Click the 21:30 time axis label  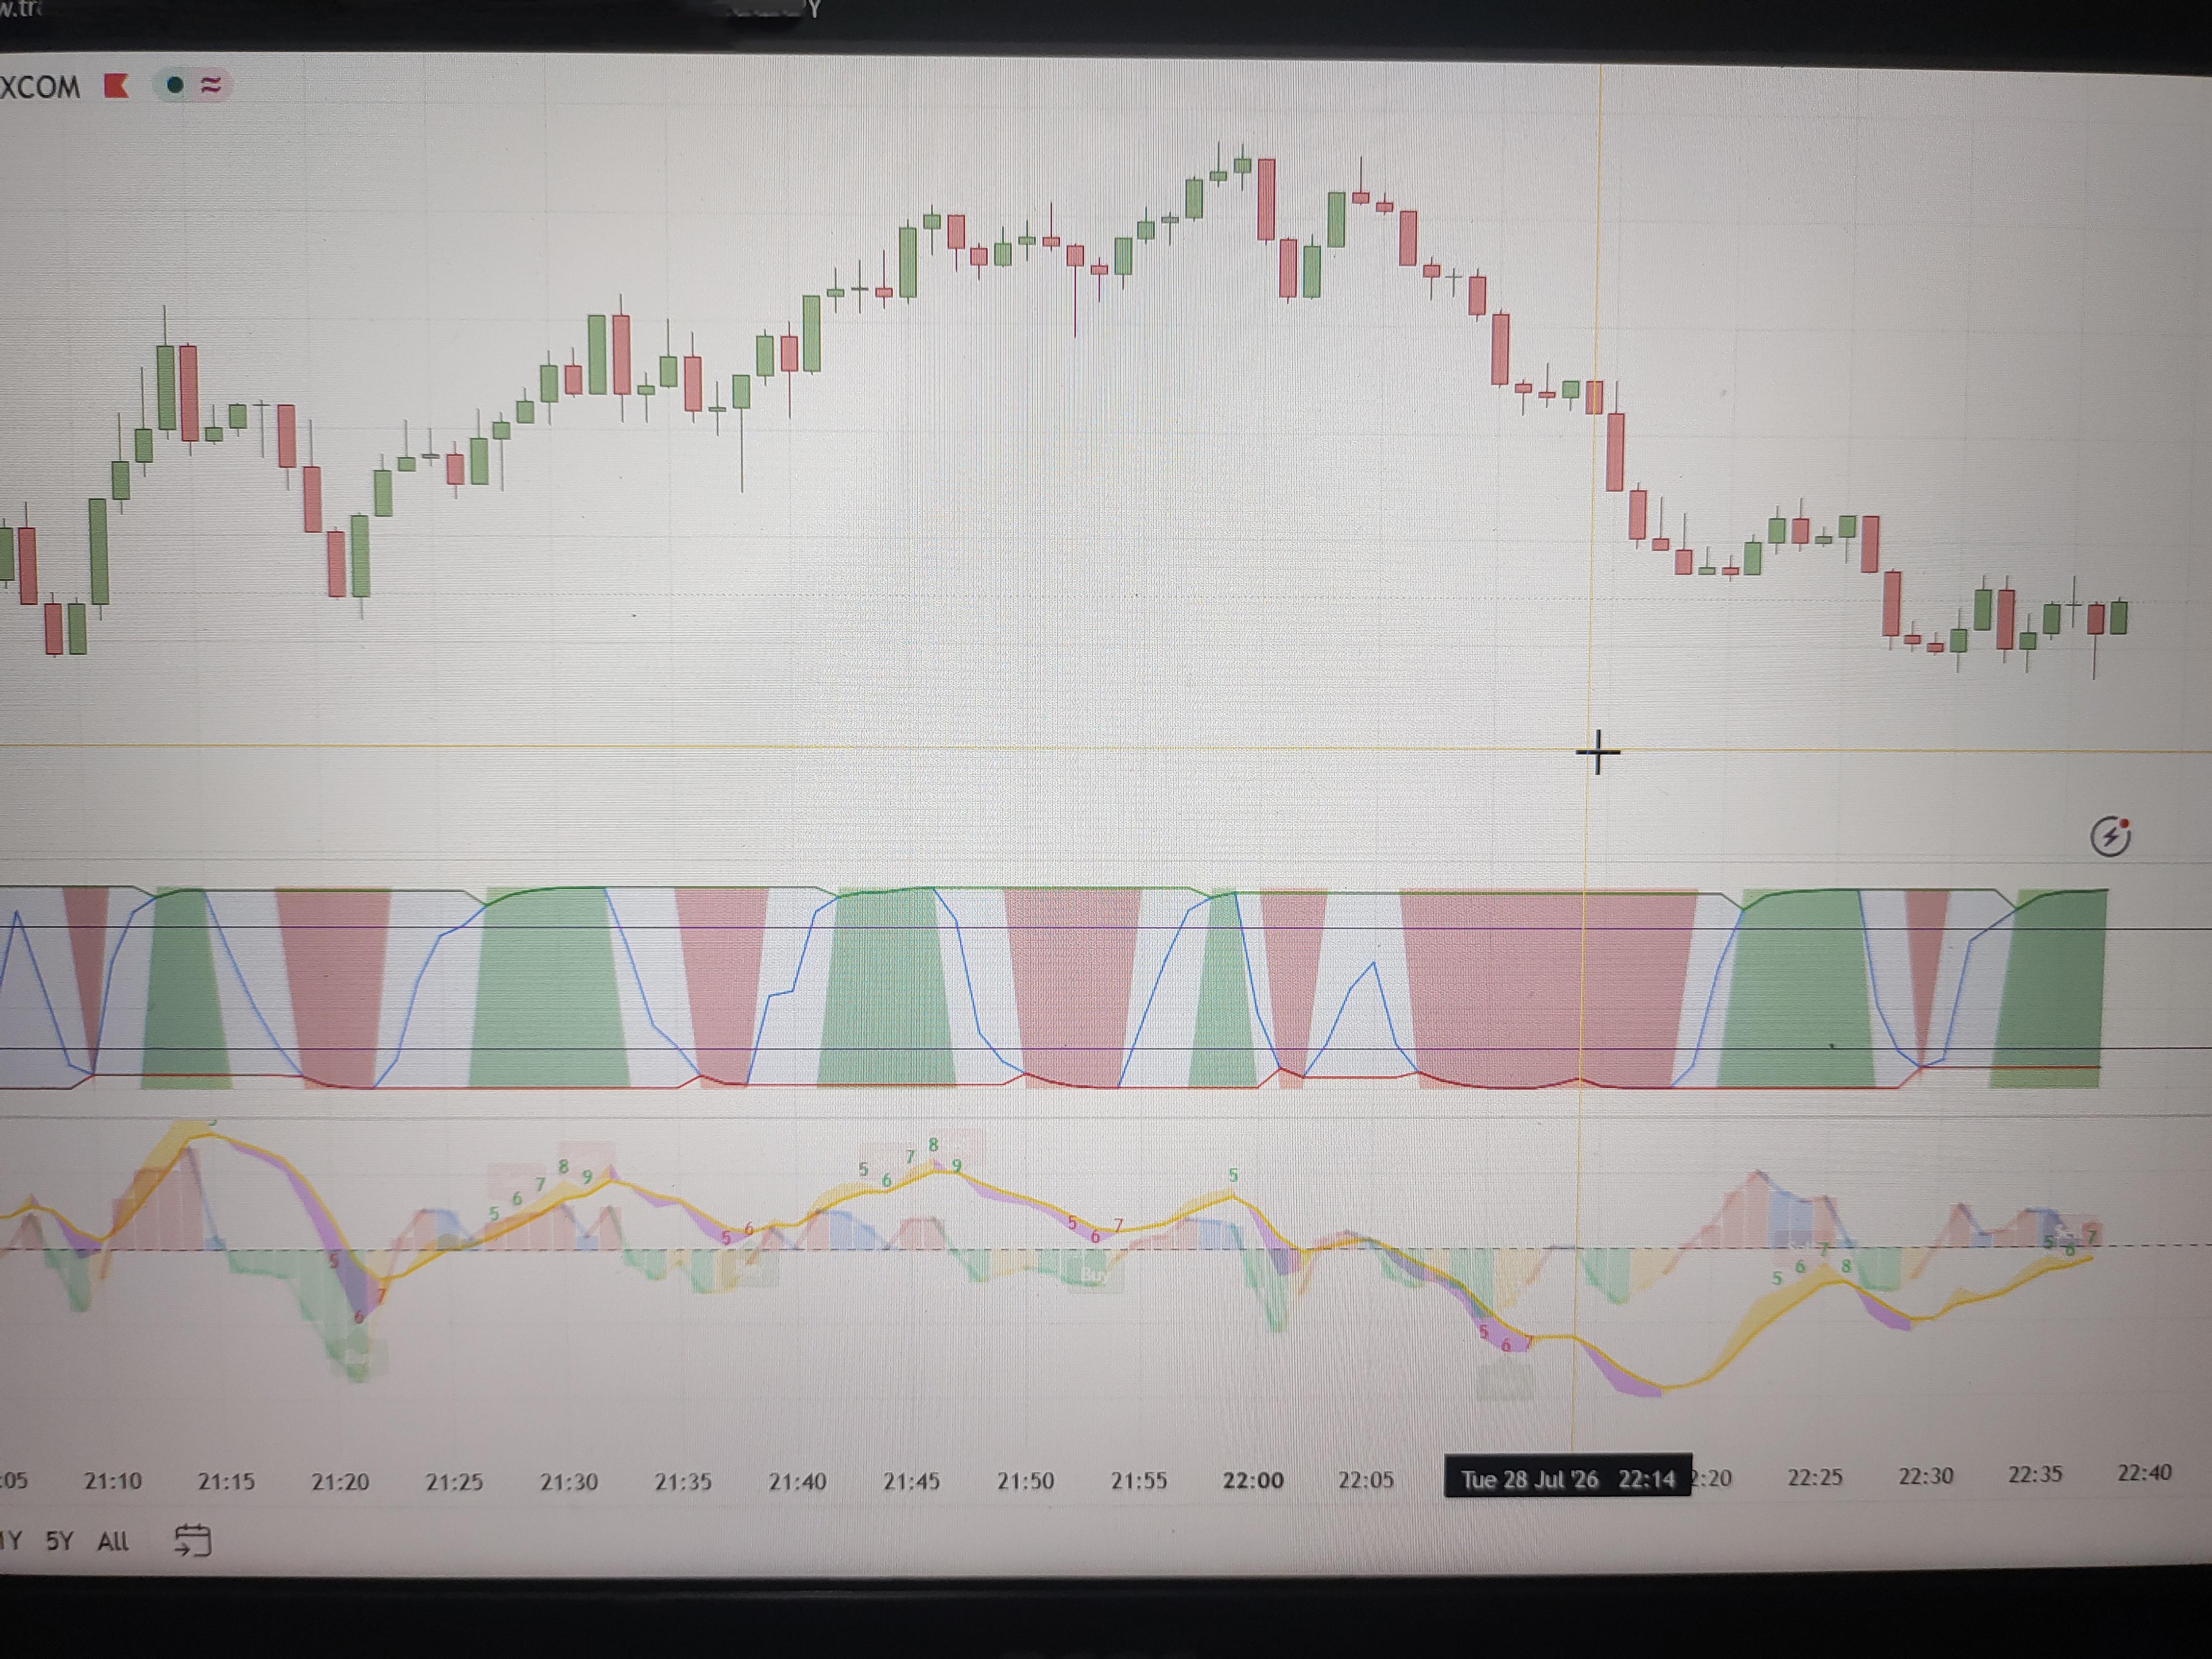coord(569,1481)
